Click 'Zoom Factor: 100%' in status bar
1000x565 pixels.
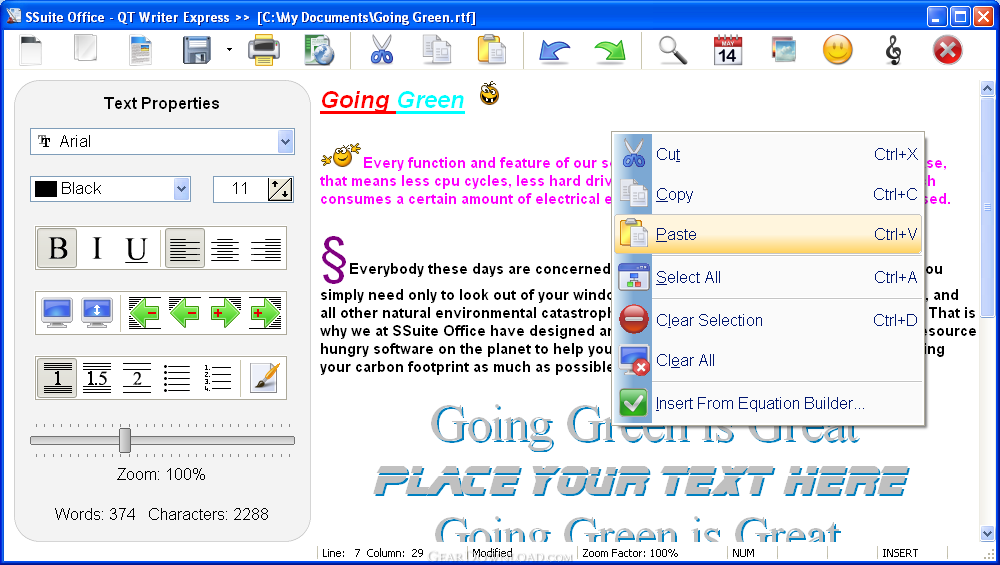pos(629,553)
